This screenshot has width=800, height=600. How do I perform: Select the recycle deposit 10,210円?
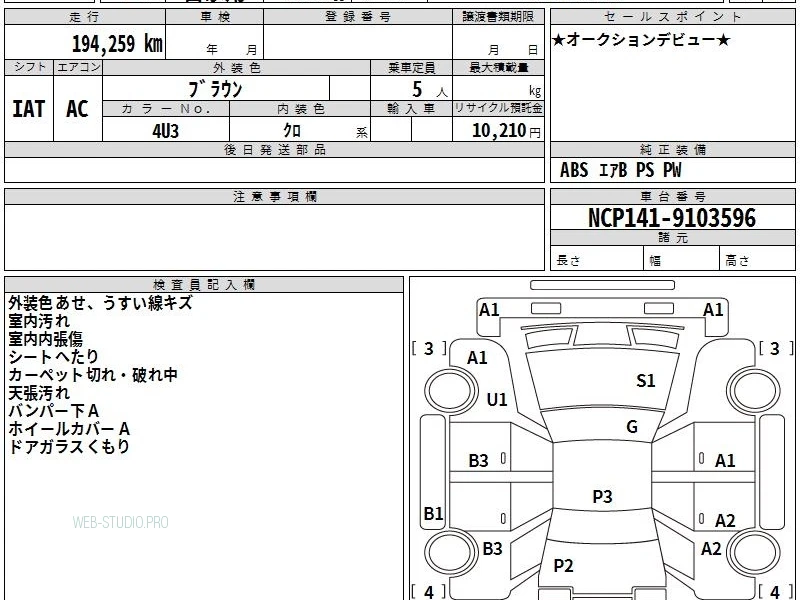(506, 131)
